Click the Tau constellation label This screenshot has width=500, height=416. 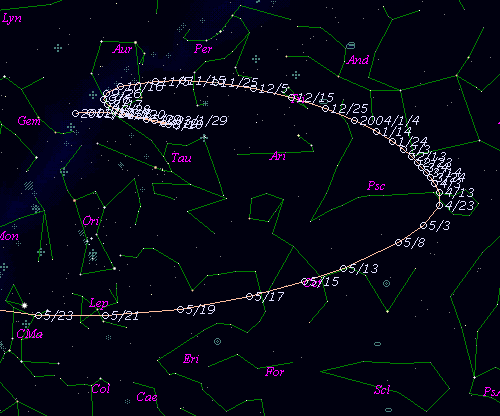point(181,157)
